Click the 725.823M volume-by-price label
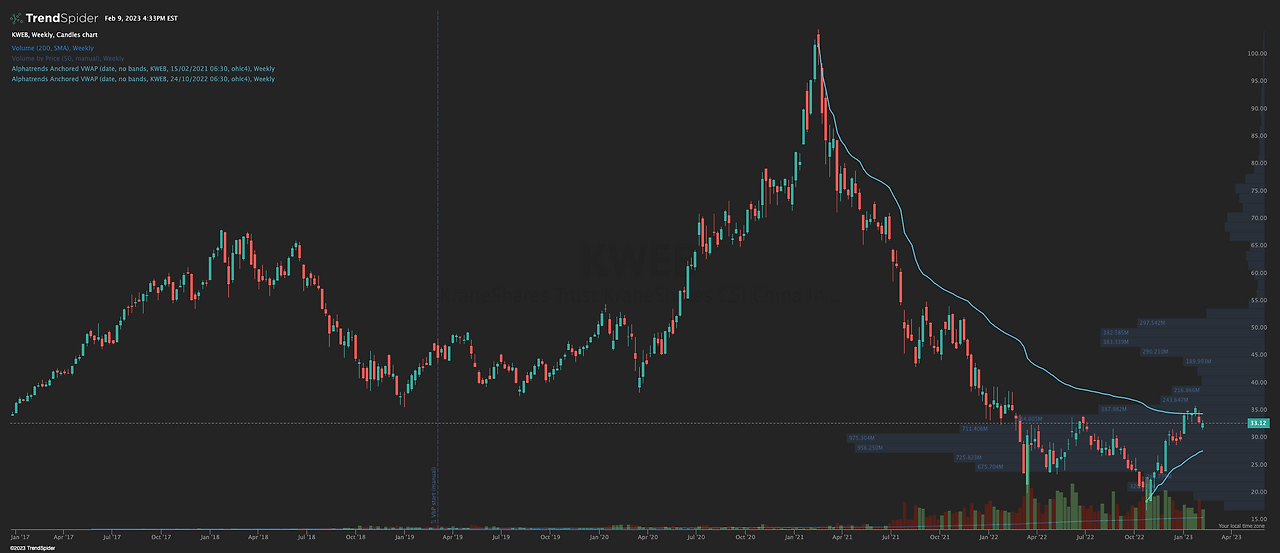This screenshot has height=553, width=1280. (969, 457)
